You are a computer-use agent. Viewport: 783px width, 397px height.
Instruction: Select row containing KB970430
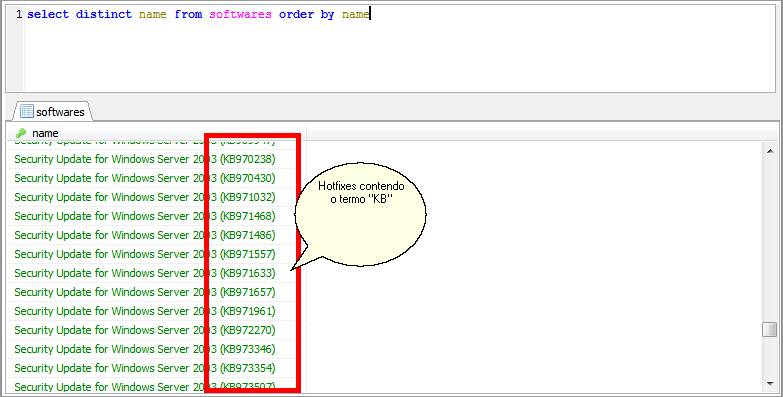(x=157, y=178)
